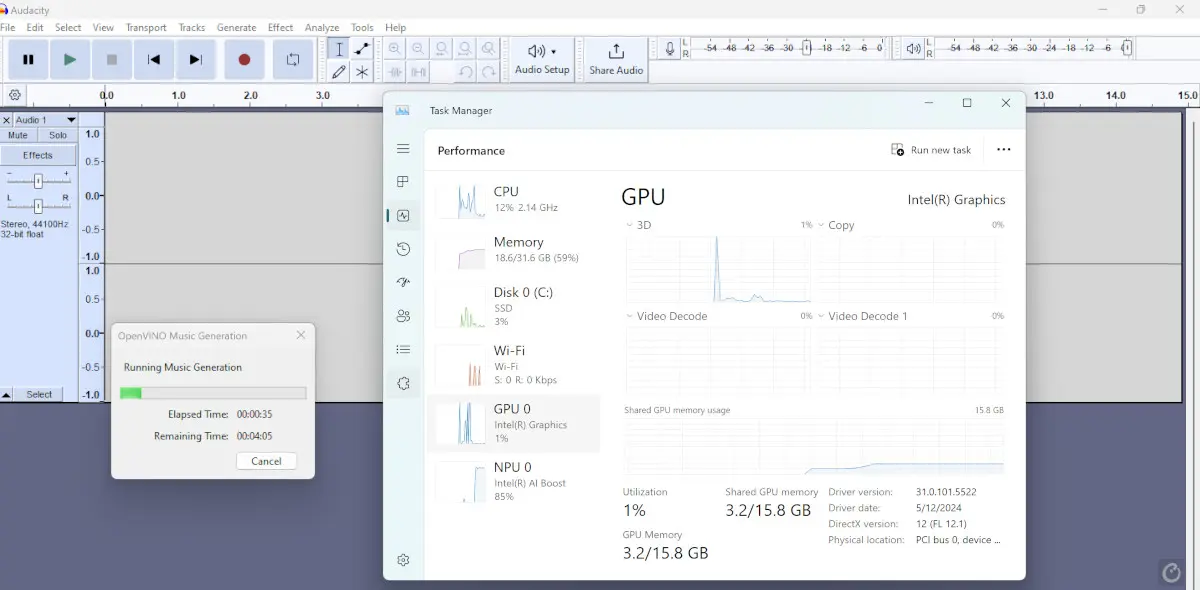
Task: Open the Generate menu
Action: pos(237,27)
